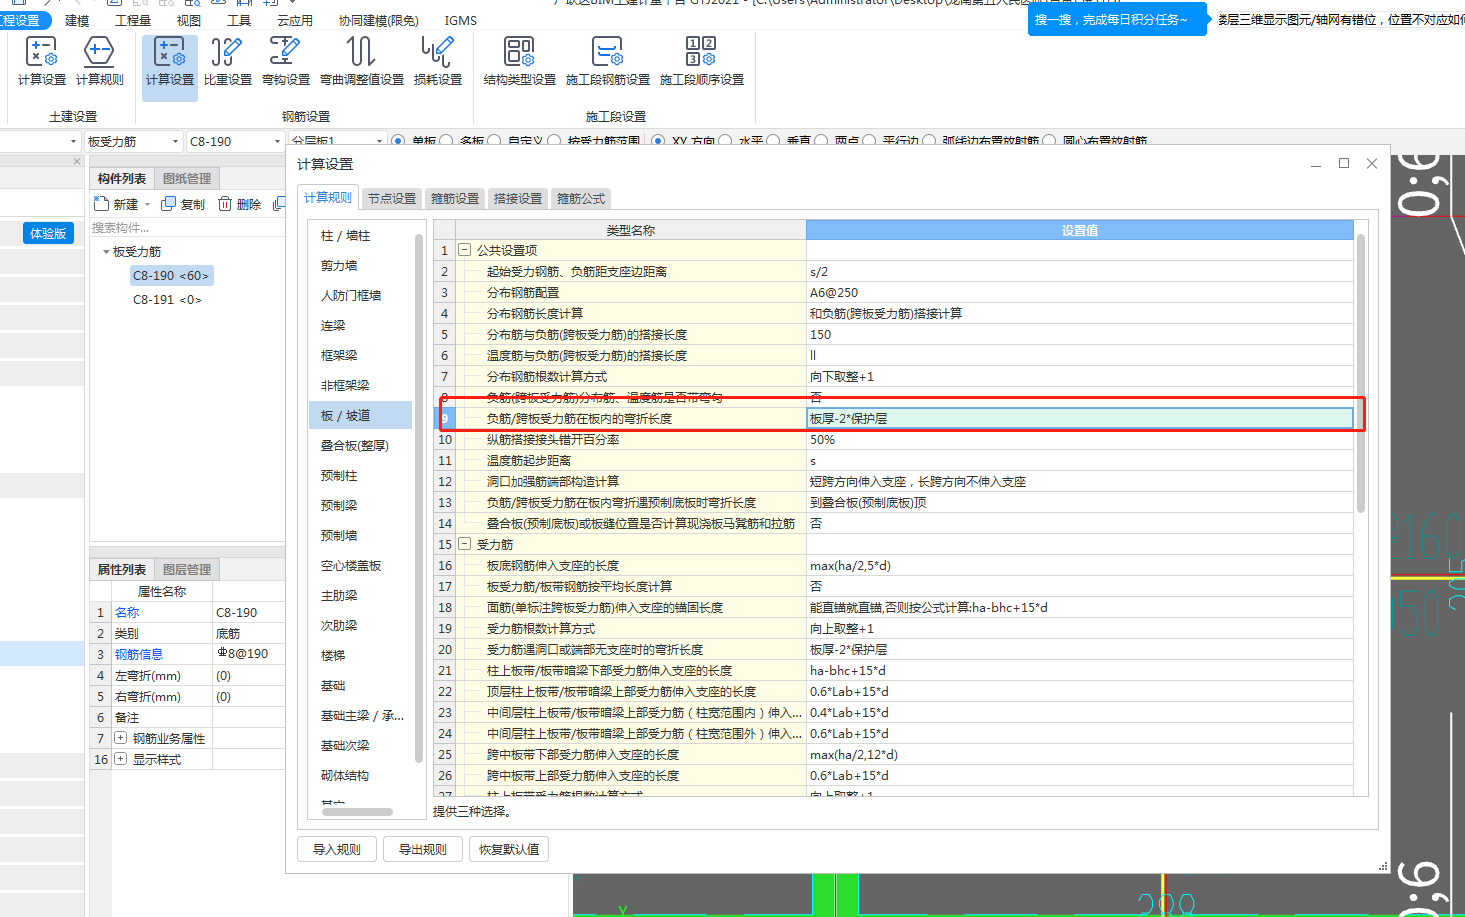This screenshot has width=1465, height=917.
Task: Switch to 搭接设置 tab
Action: coord(518,199)
